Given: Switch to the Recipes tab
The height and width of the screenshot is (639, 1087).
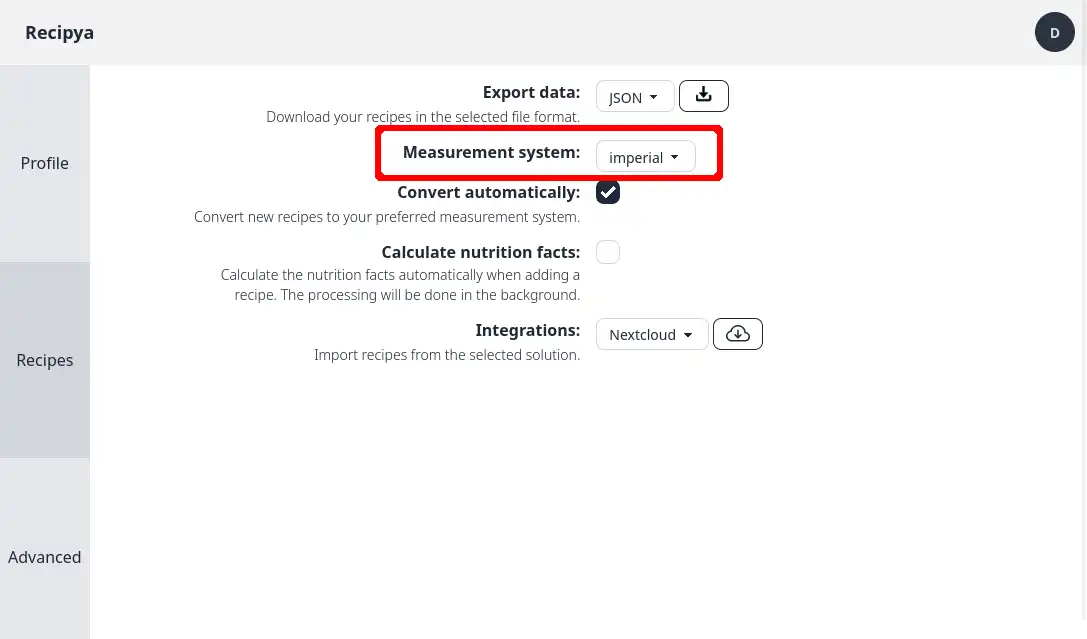Looking at the screenshot, I should [44, 360].
